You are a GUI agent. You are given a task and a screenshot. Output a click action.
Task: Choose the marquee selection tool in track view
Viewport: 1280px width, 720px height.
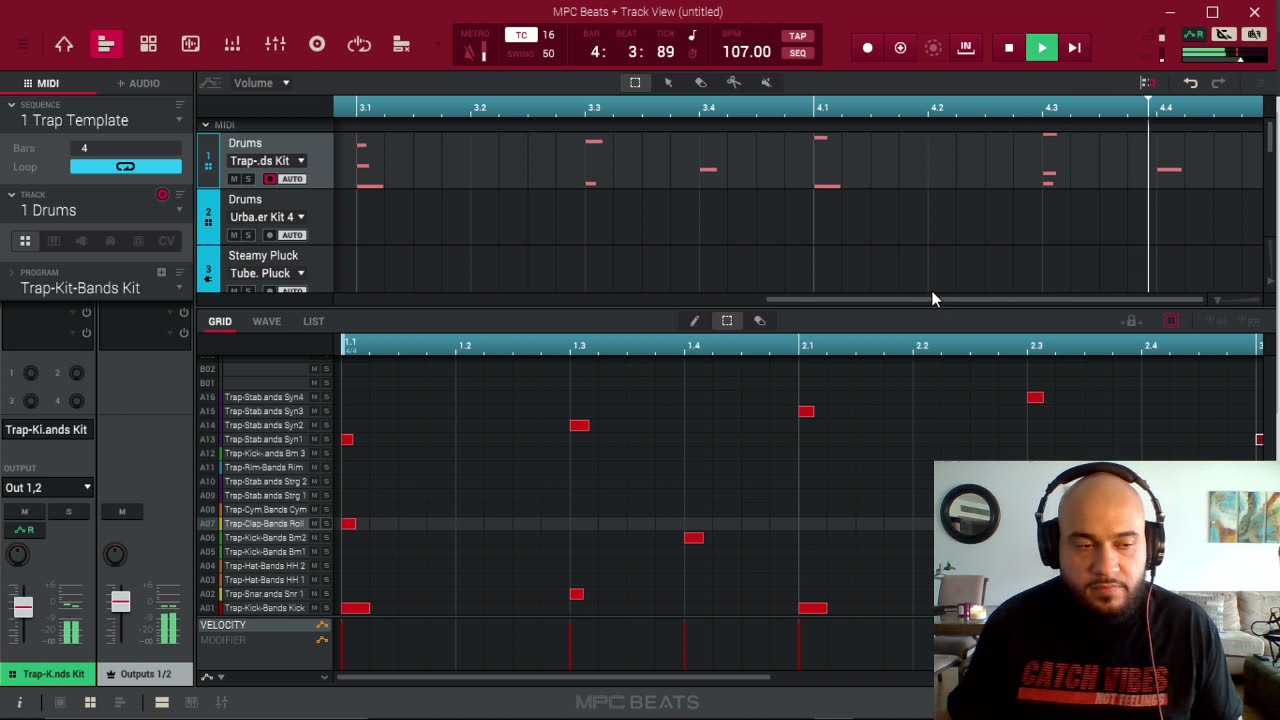tap(635, 83)
